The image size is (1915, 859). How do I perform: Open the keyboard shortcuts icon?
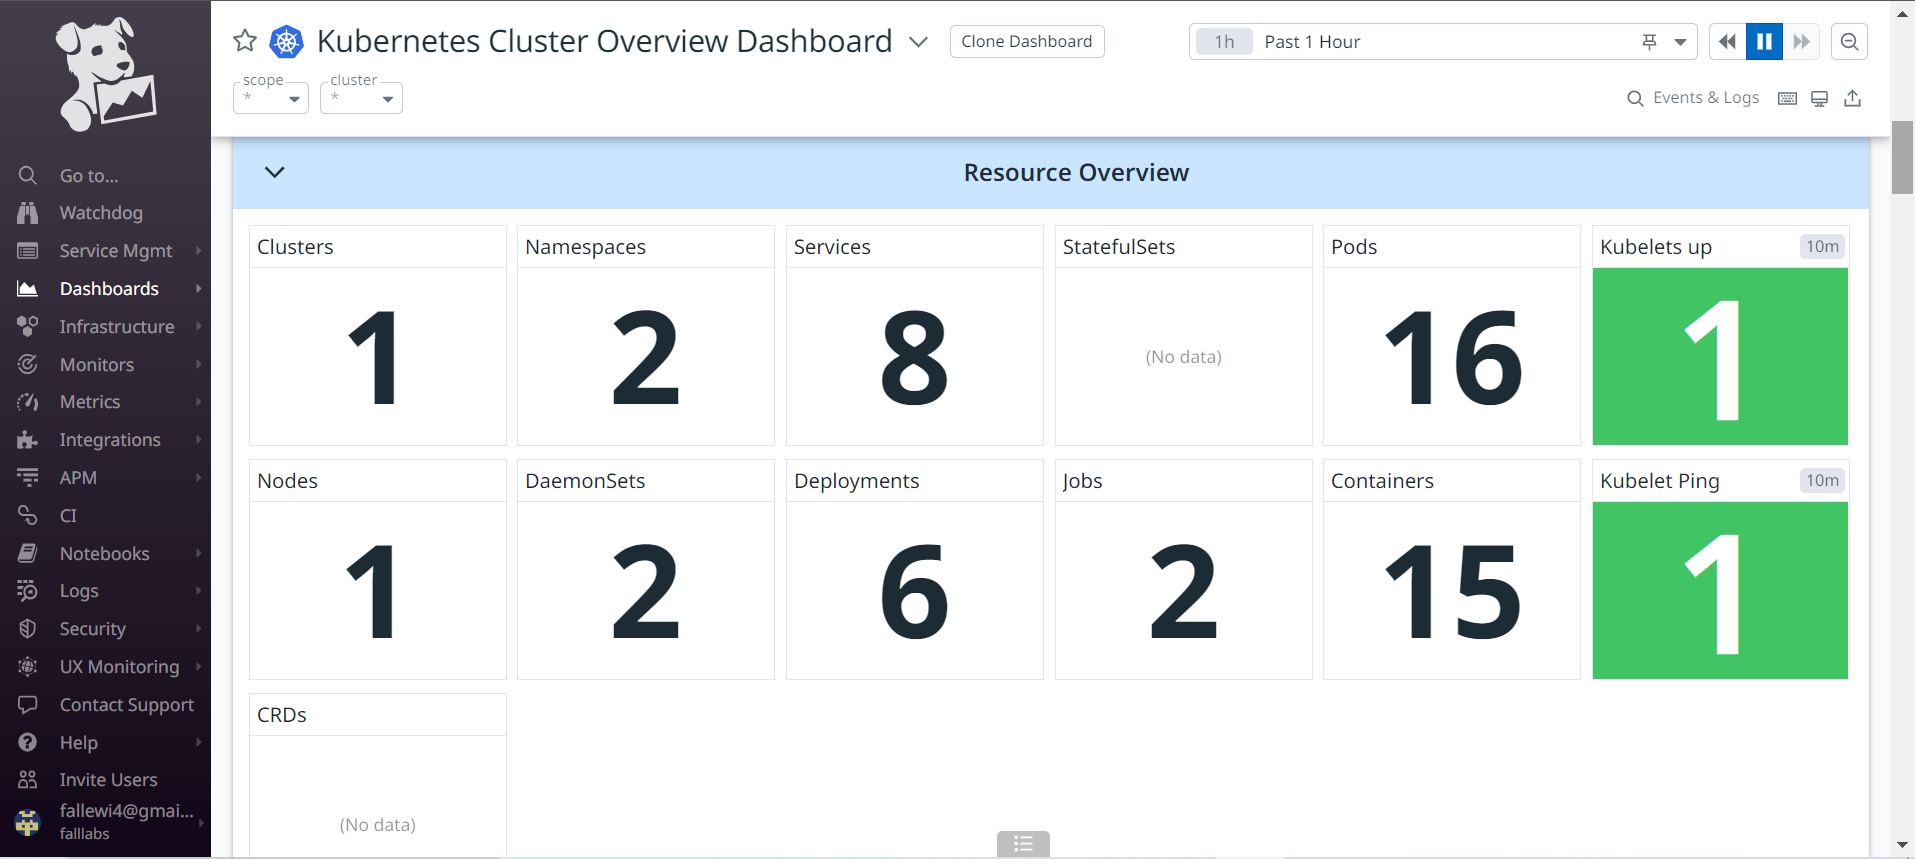(1787, 98)
